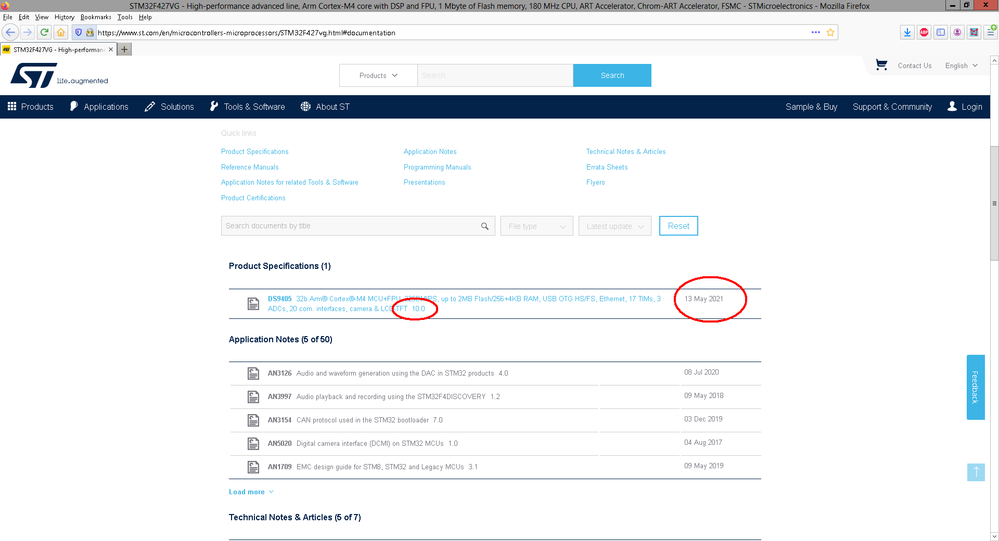This screenshot has width=999, height=541.
Task: Click the AN3154 document file icon
Action: point(253,421)
